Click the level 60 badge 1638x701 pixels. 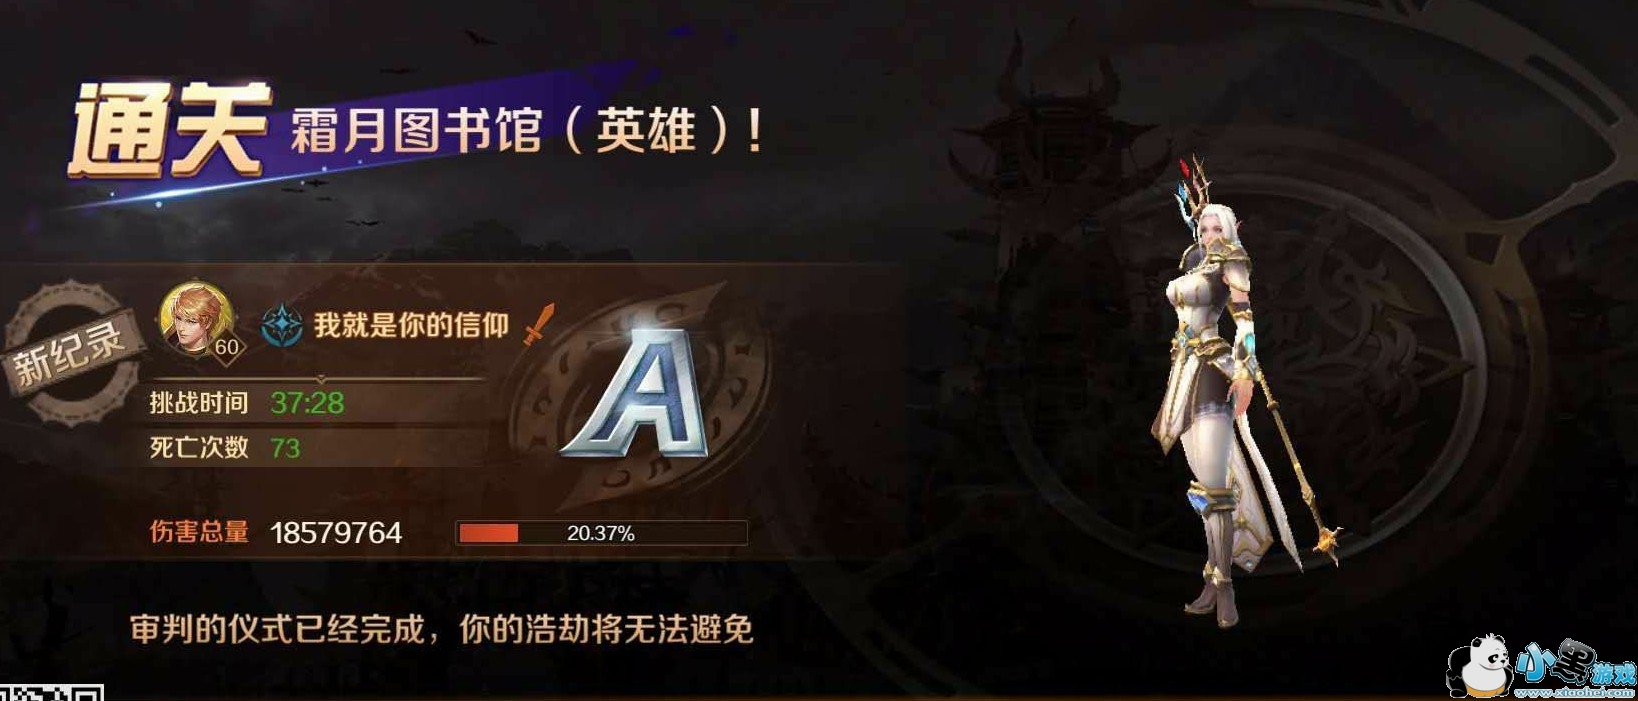point(227,347)
